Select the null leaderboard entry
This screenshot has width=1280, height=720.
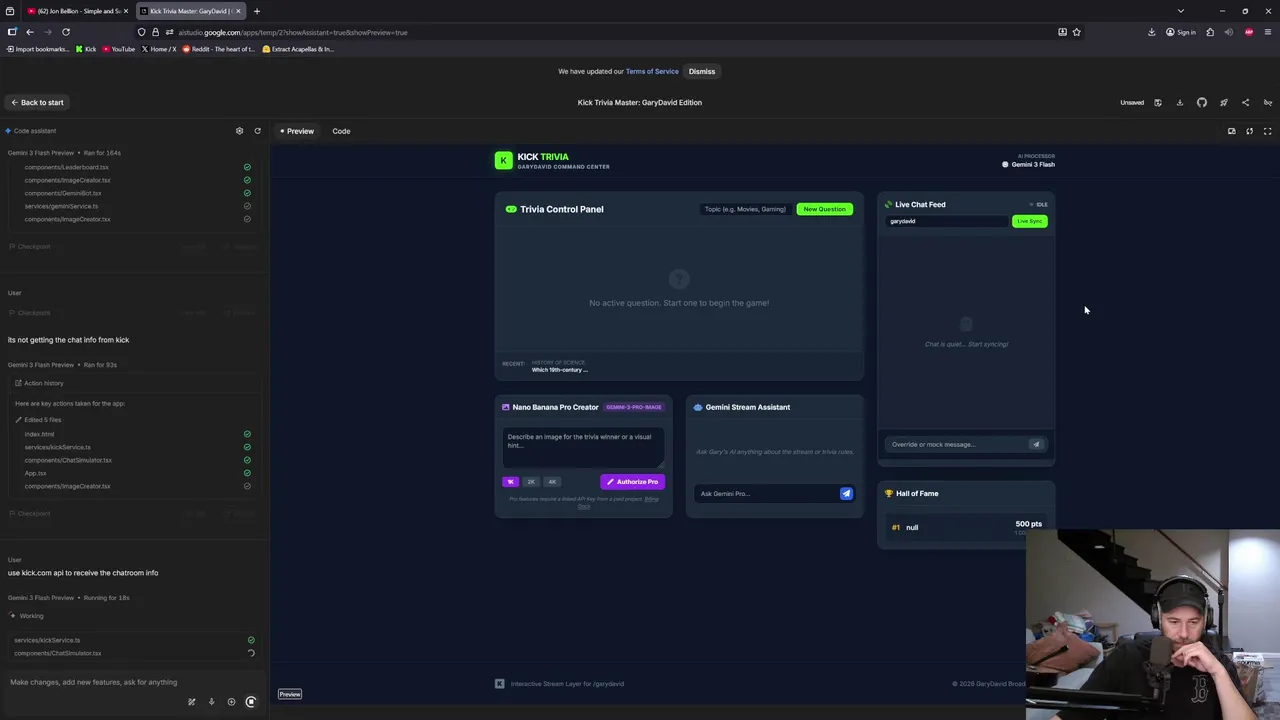tap(966, 527)
